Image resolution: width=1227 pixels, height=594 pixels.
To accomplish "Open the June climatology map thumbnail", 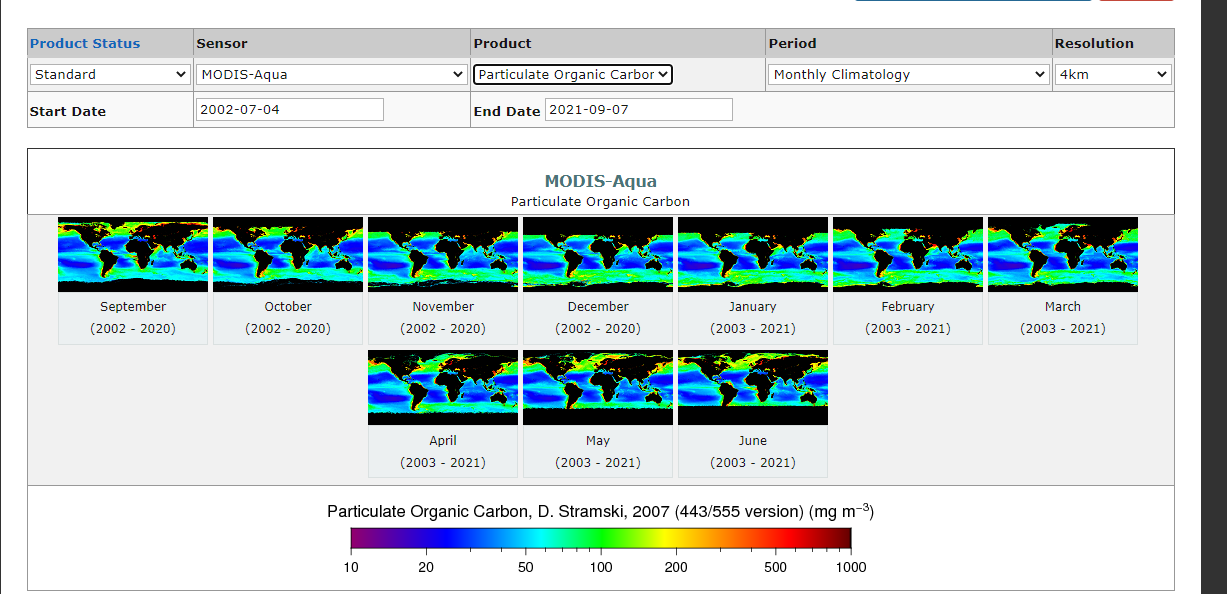I will click(753, 387).
